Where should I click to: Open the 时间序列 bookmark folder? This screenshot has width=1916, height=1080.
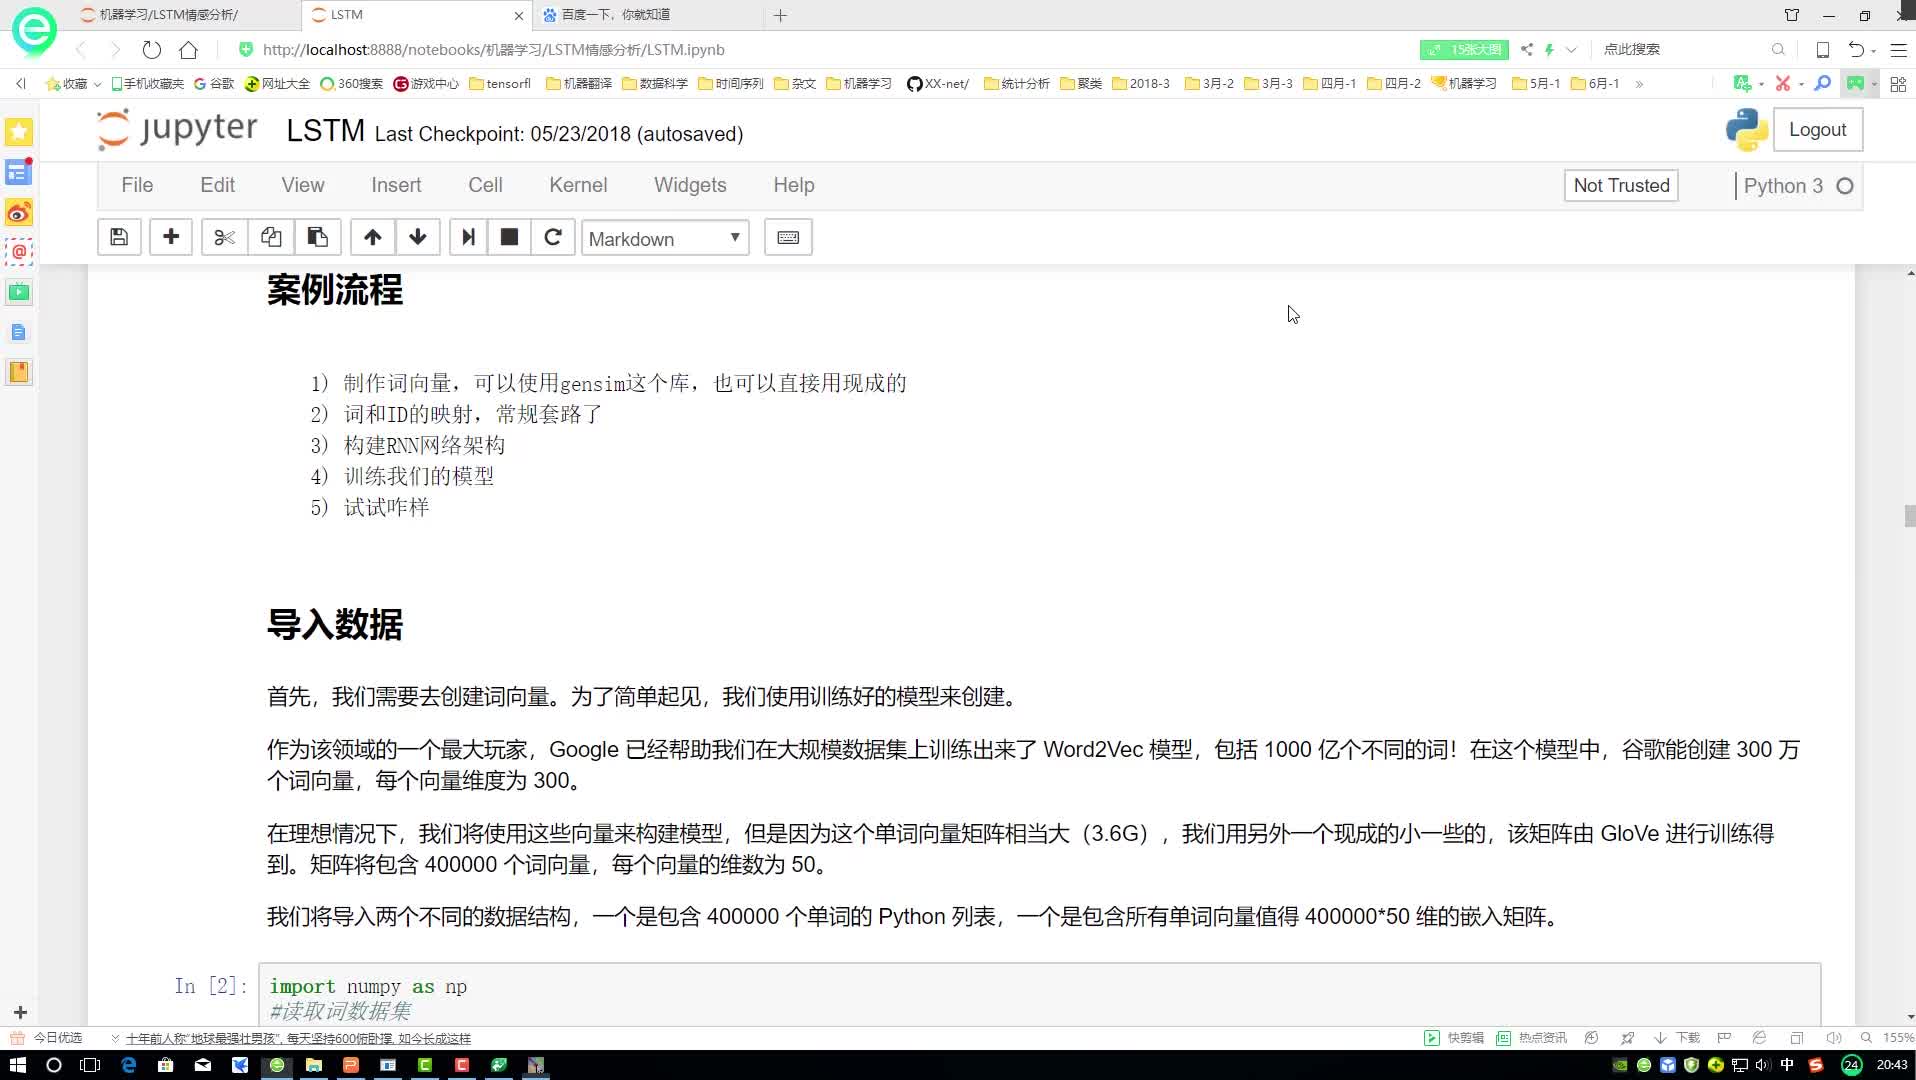click(731, 84)
